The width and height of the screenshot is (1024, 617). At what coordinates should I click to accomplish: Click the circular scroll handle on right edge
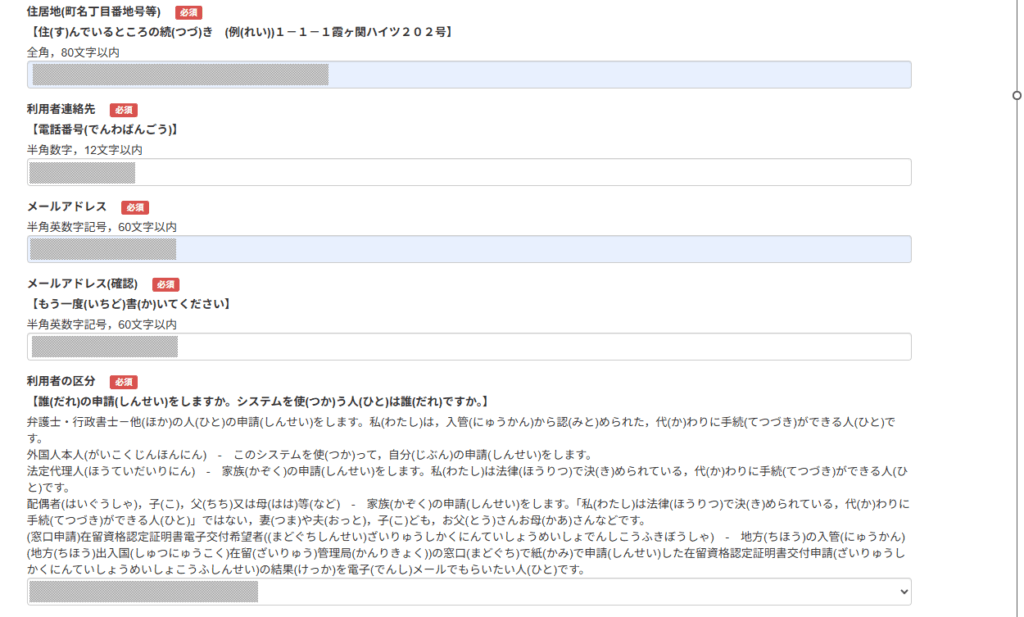click(x=1017, y=96)
